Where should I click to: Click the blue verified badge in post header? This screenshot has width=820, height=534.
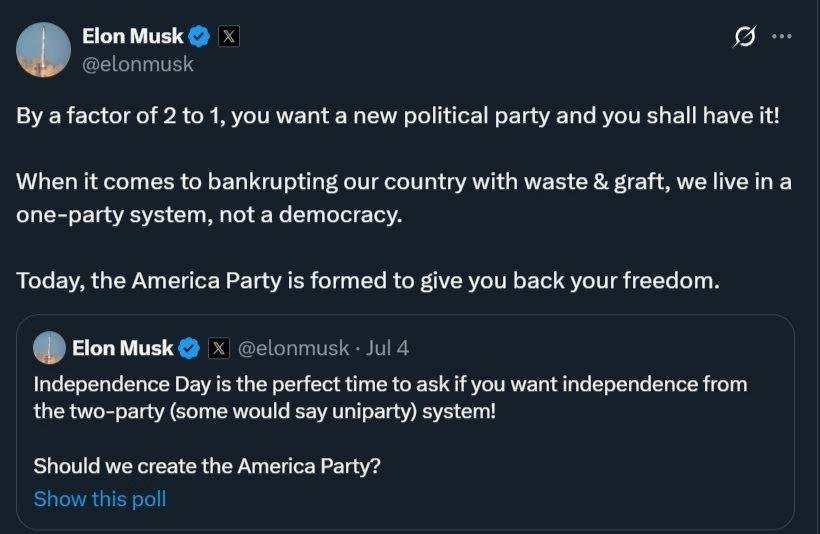coord(200,37)
